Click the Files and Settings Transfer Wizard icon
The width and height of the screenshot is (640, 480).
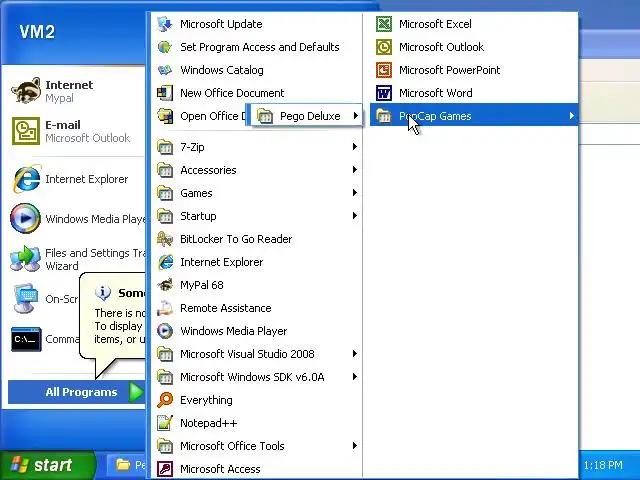pyautogui.click(x=26, y=259)
